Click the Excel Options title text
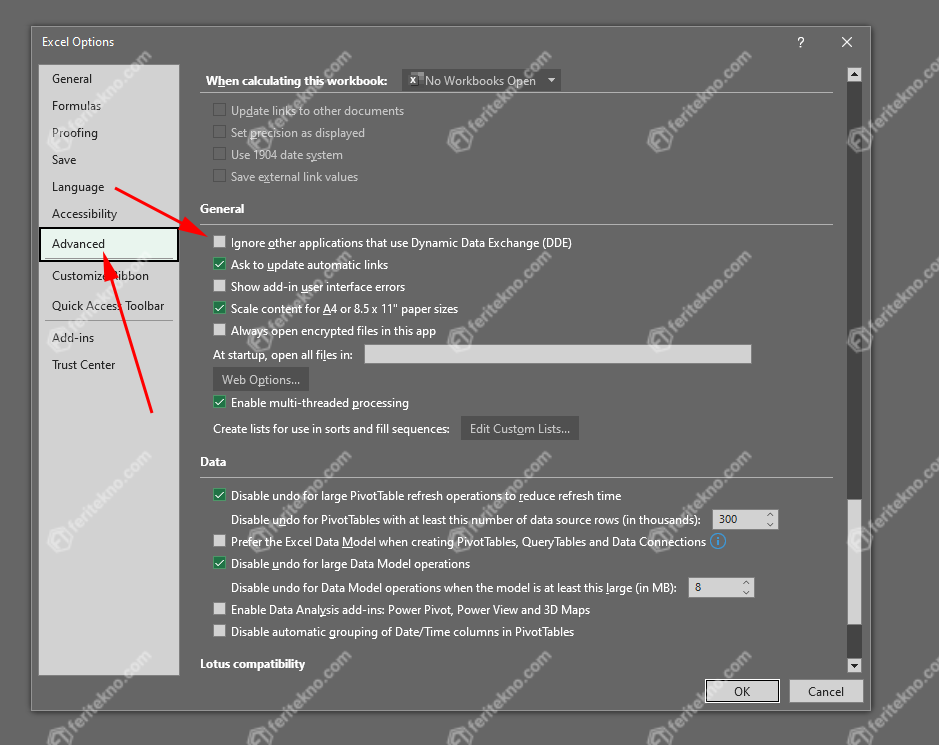The height and width of the screenshot is (745, 939). pyautogui.click(x=78, y=42)
